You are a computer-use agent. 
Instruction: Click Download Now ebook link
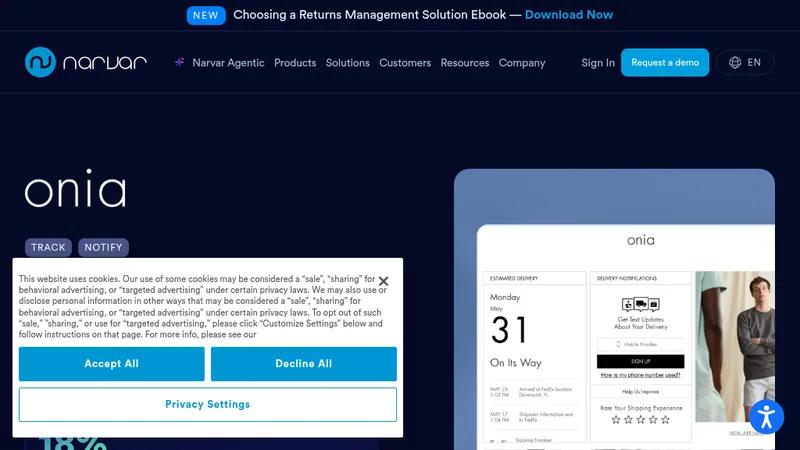click(569, 15)
